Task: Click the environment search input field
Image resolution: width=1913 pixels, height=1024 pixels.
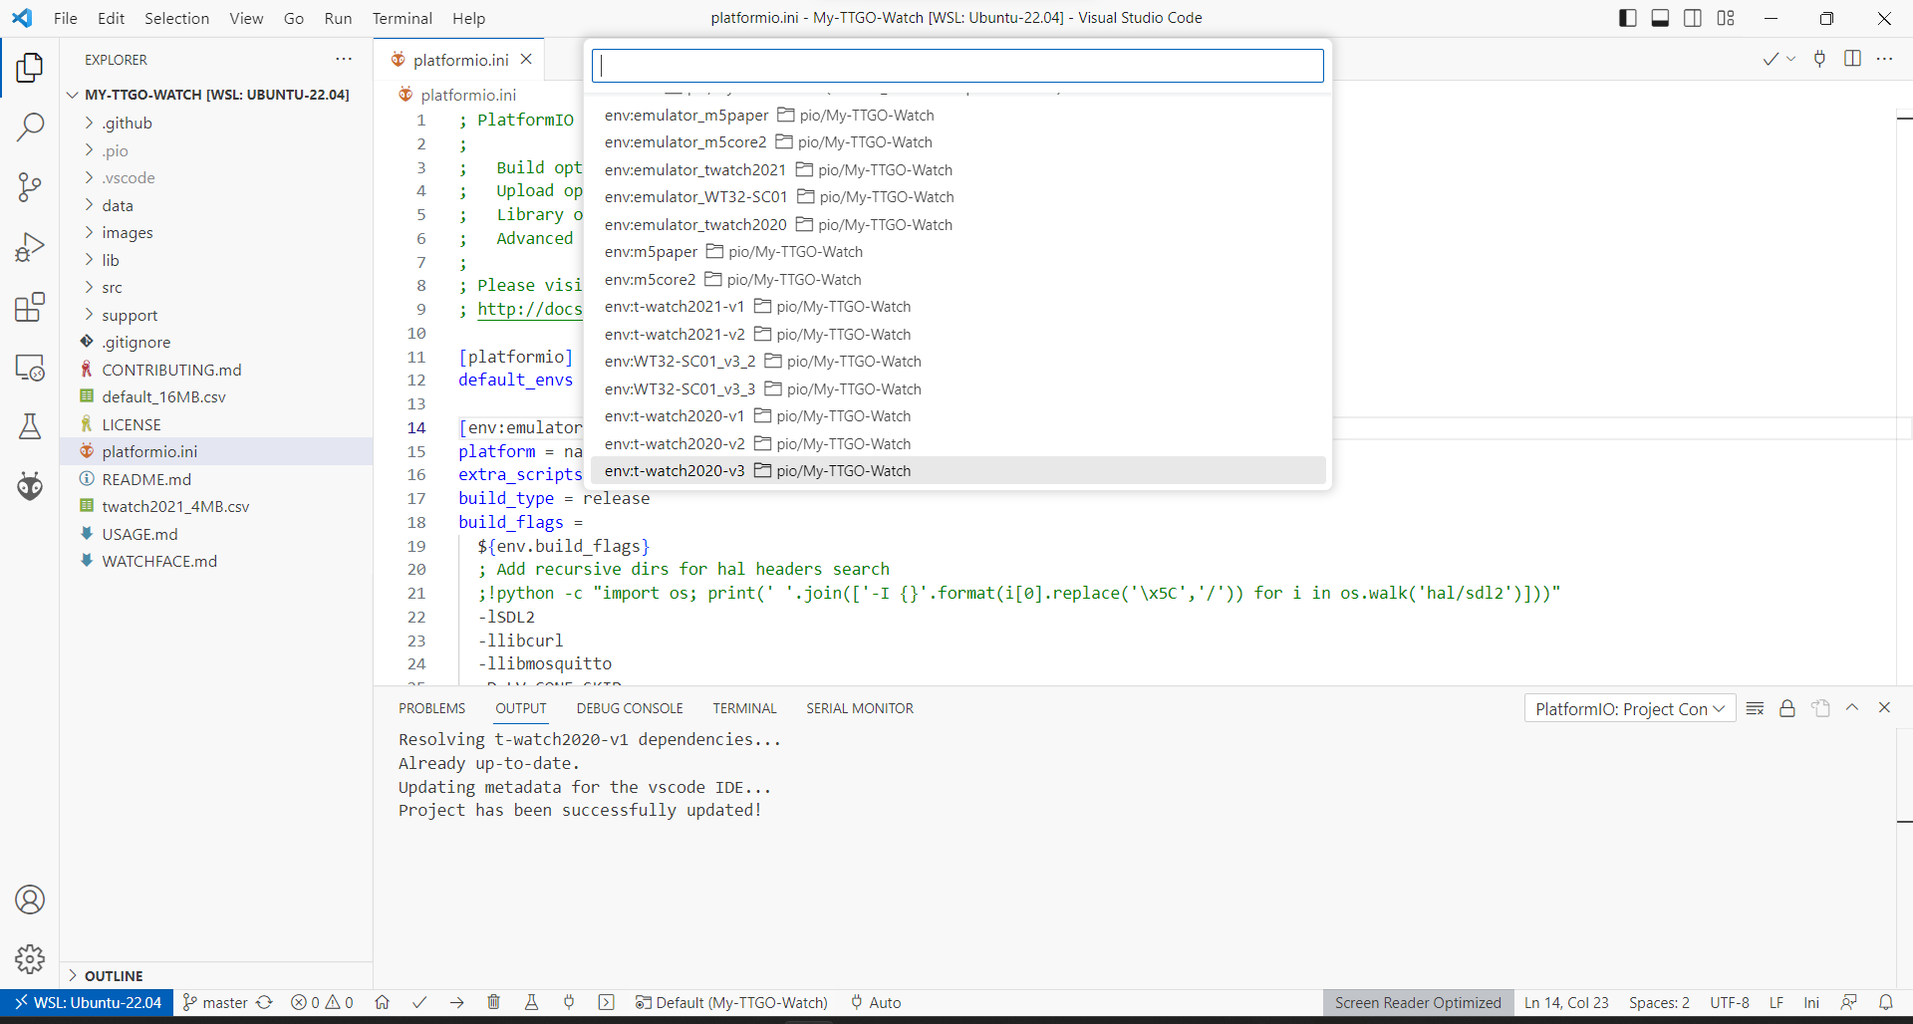Action: pos(957,66)
